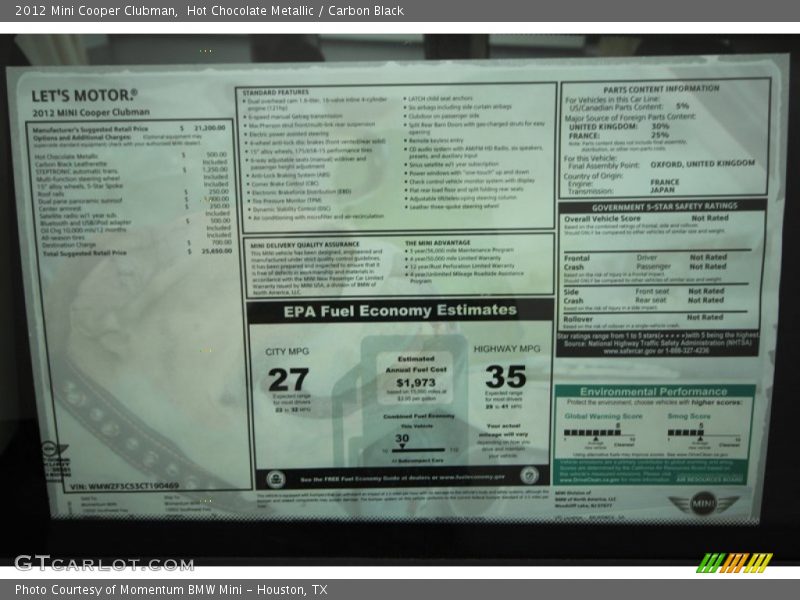800x600 pixels.
Task: Click the LET'S MOTOR heading
Action: point(83,97)
